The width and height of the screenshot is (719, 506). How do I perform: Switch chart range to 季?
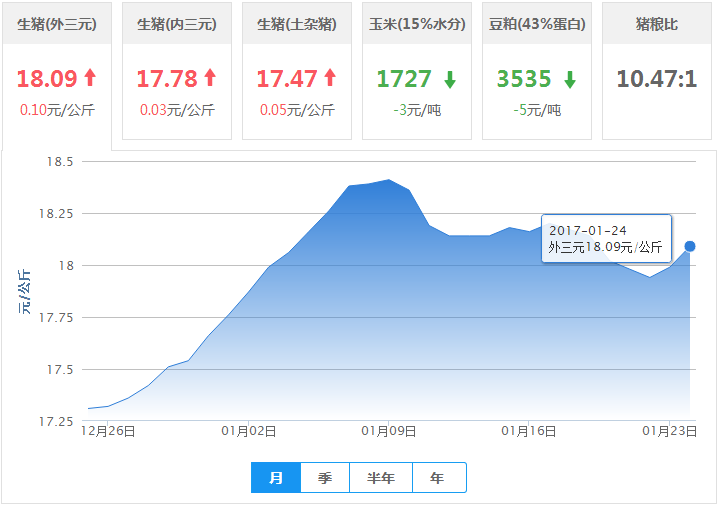[325, 478]
